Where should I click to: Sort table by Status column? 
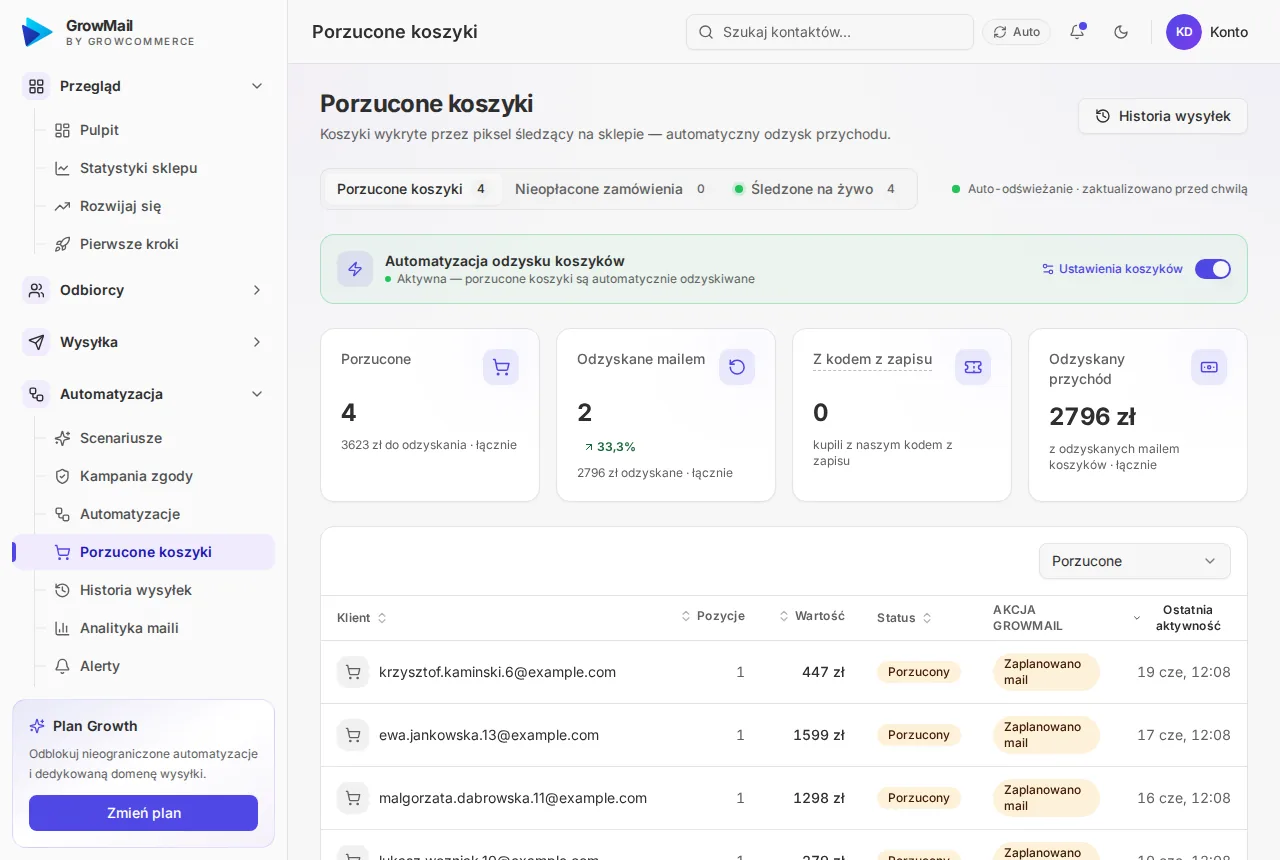904,618
